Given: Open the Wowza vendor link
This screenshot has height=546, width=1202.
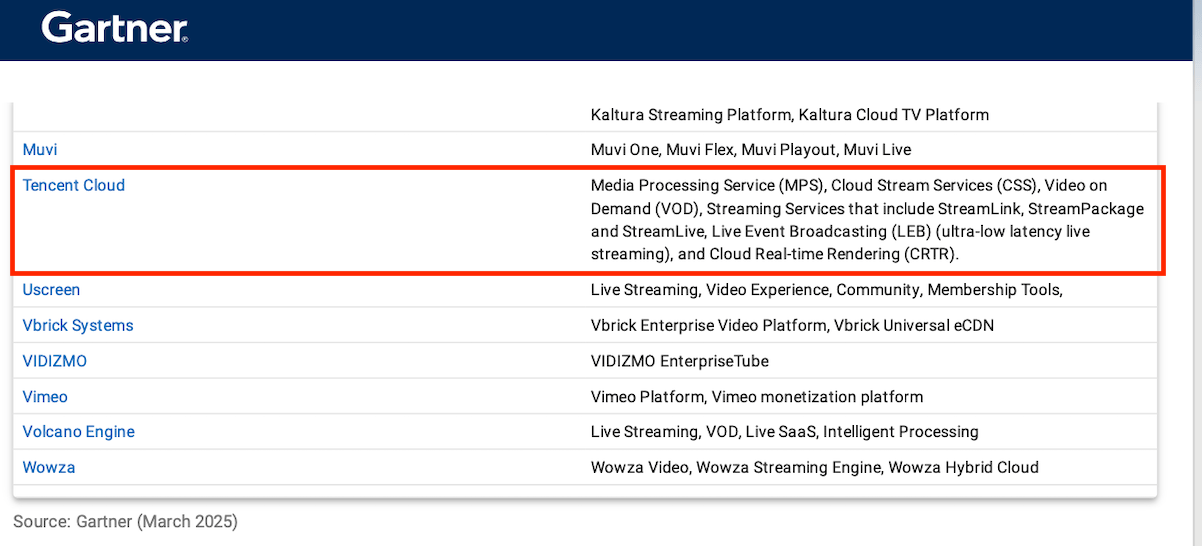Looking at the screenshot, I should point(49,467).
